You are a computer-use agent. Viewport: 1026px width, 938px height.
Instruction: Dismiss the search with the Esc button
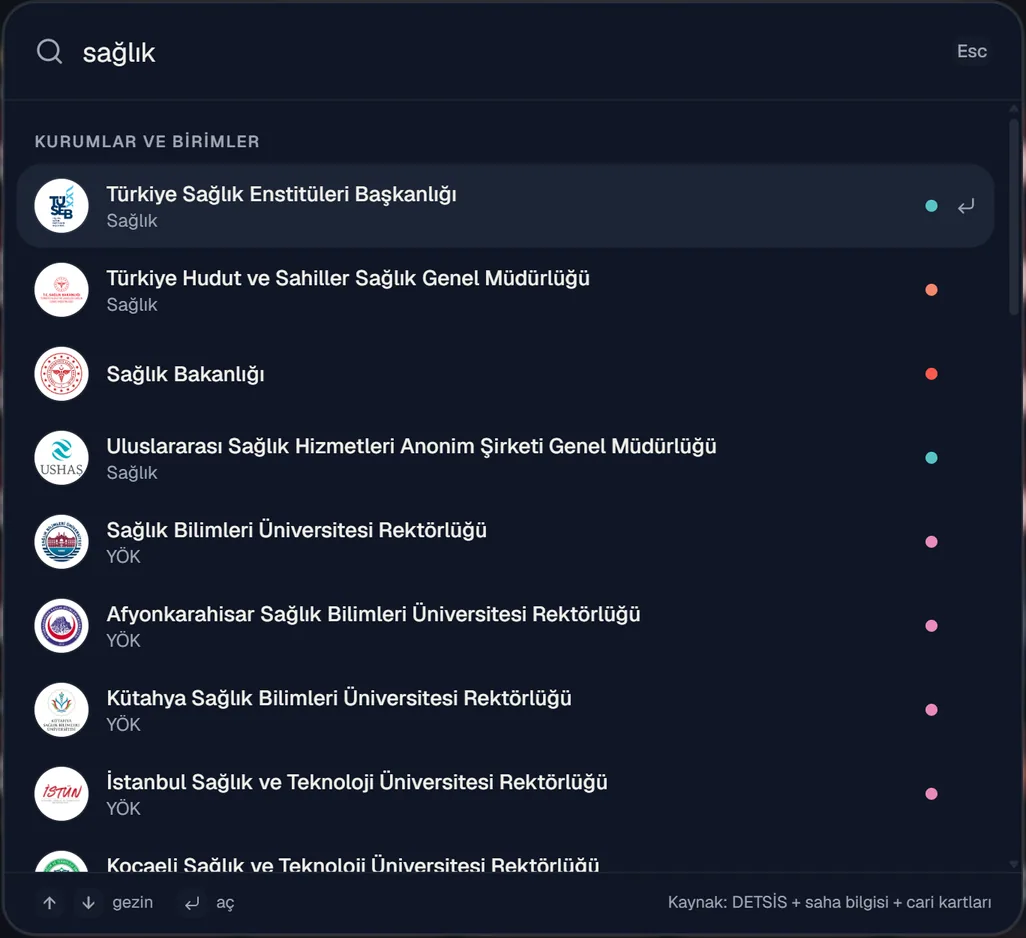(x=972, y=51)
